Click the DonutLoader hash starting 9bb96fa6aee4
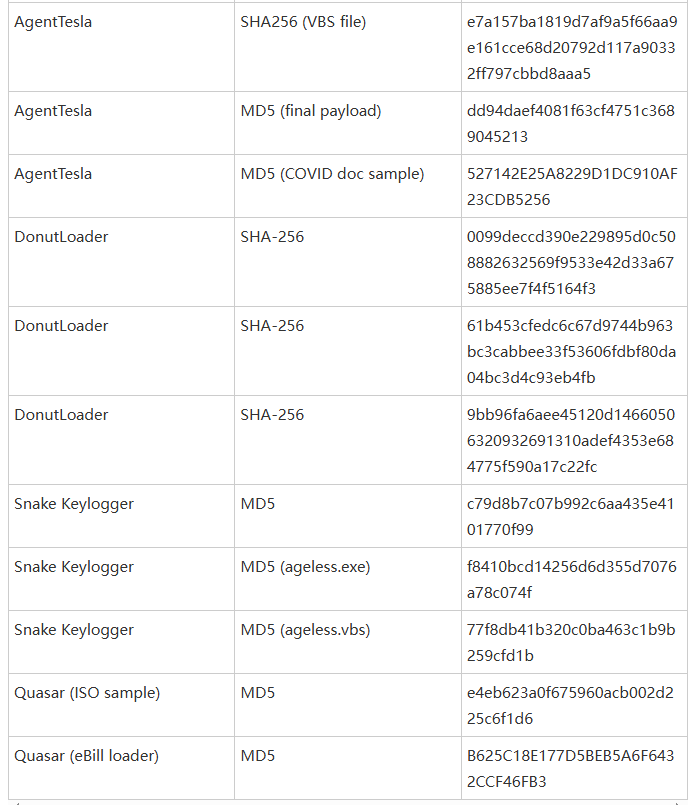The image size is (696, 805). 571,440
